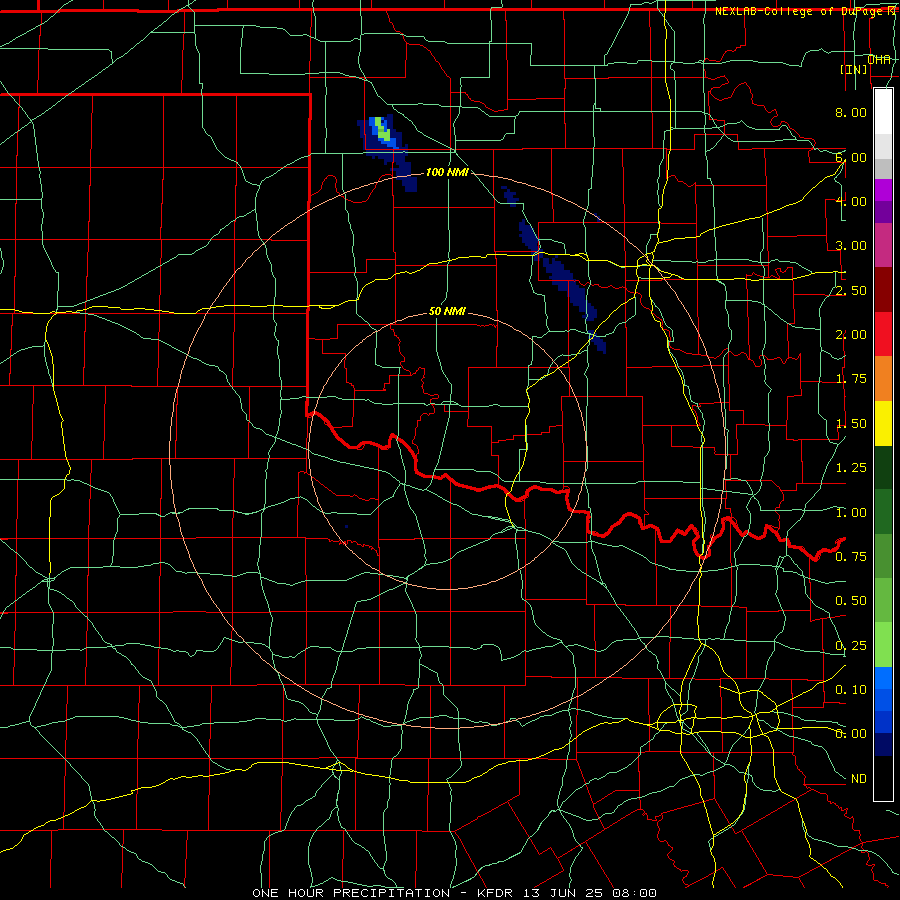Click the OHA product label

click(879, 59)
